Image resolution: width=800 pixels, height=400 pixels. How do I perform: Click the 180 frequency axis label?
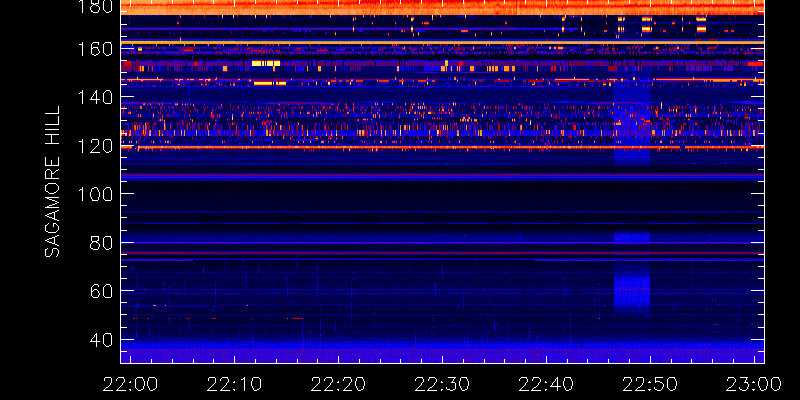click(95, 7)
